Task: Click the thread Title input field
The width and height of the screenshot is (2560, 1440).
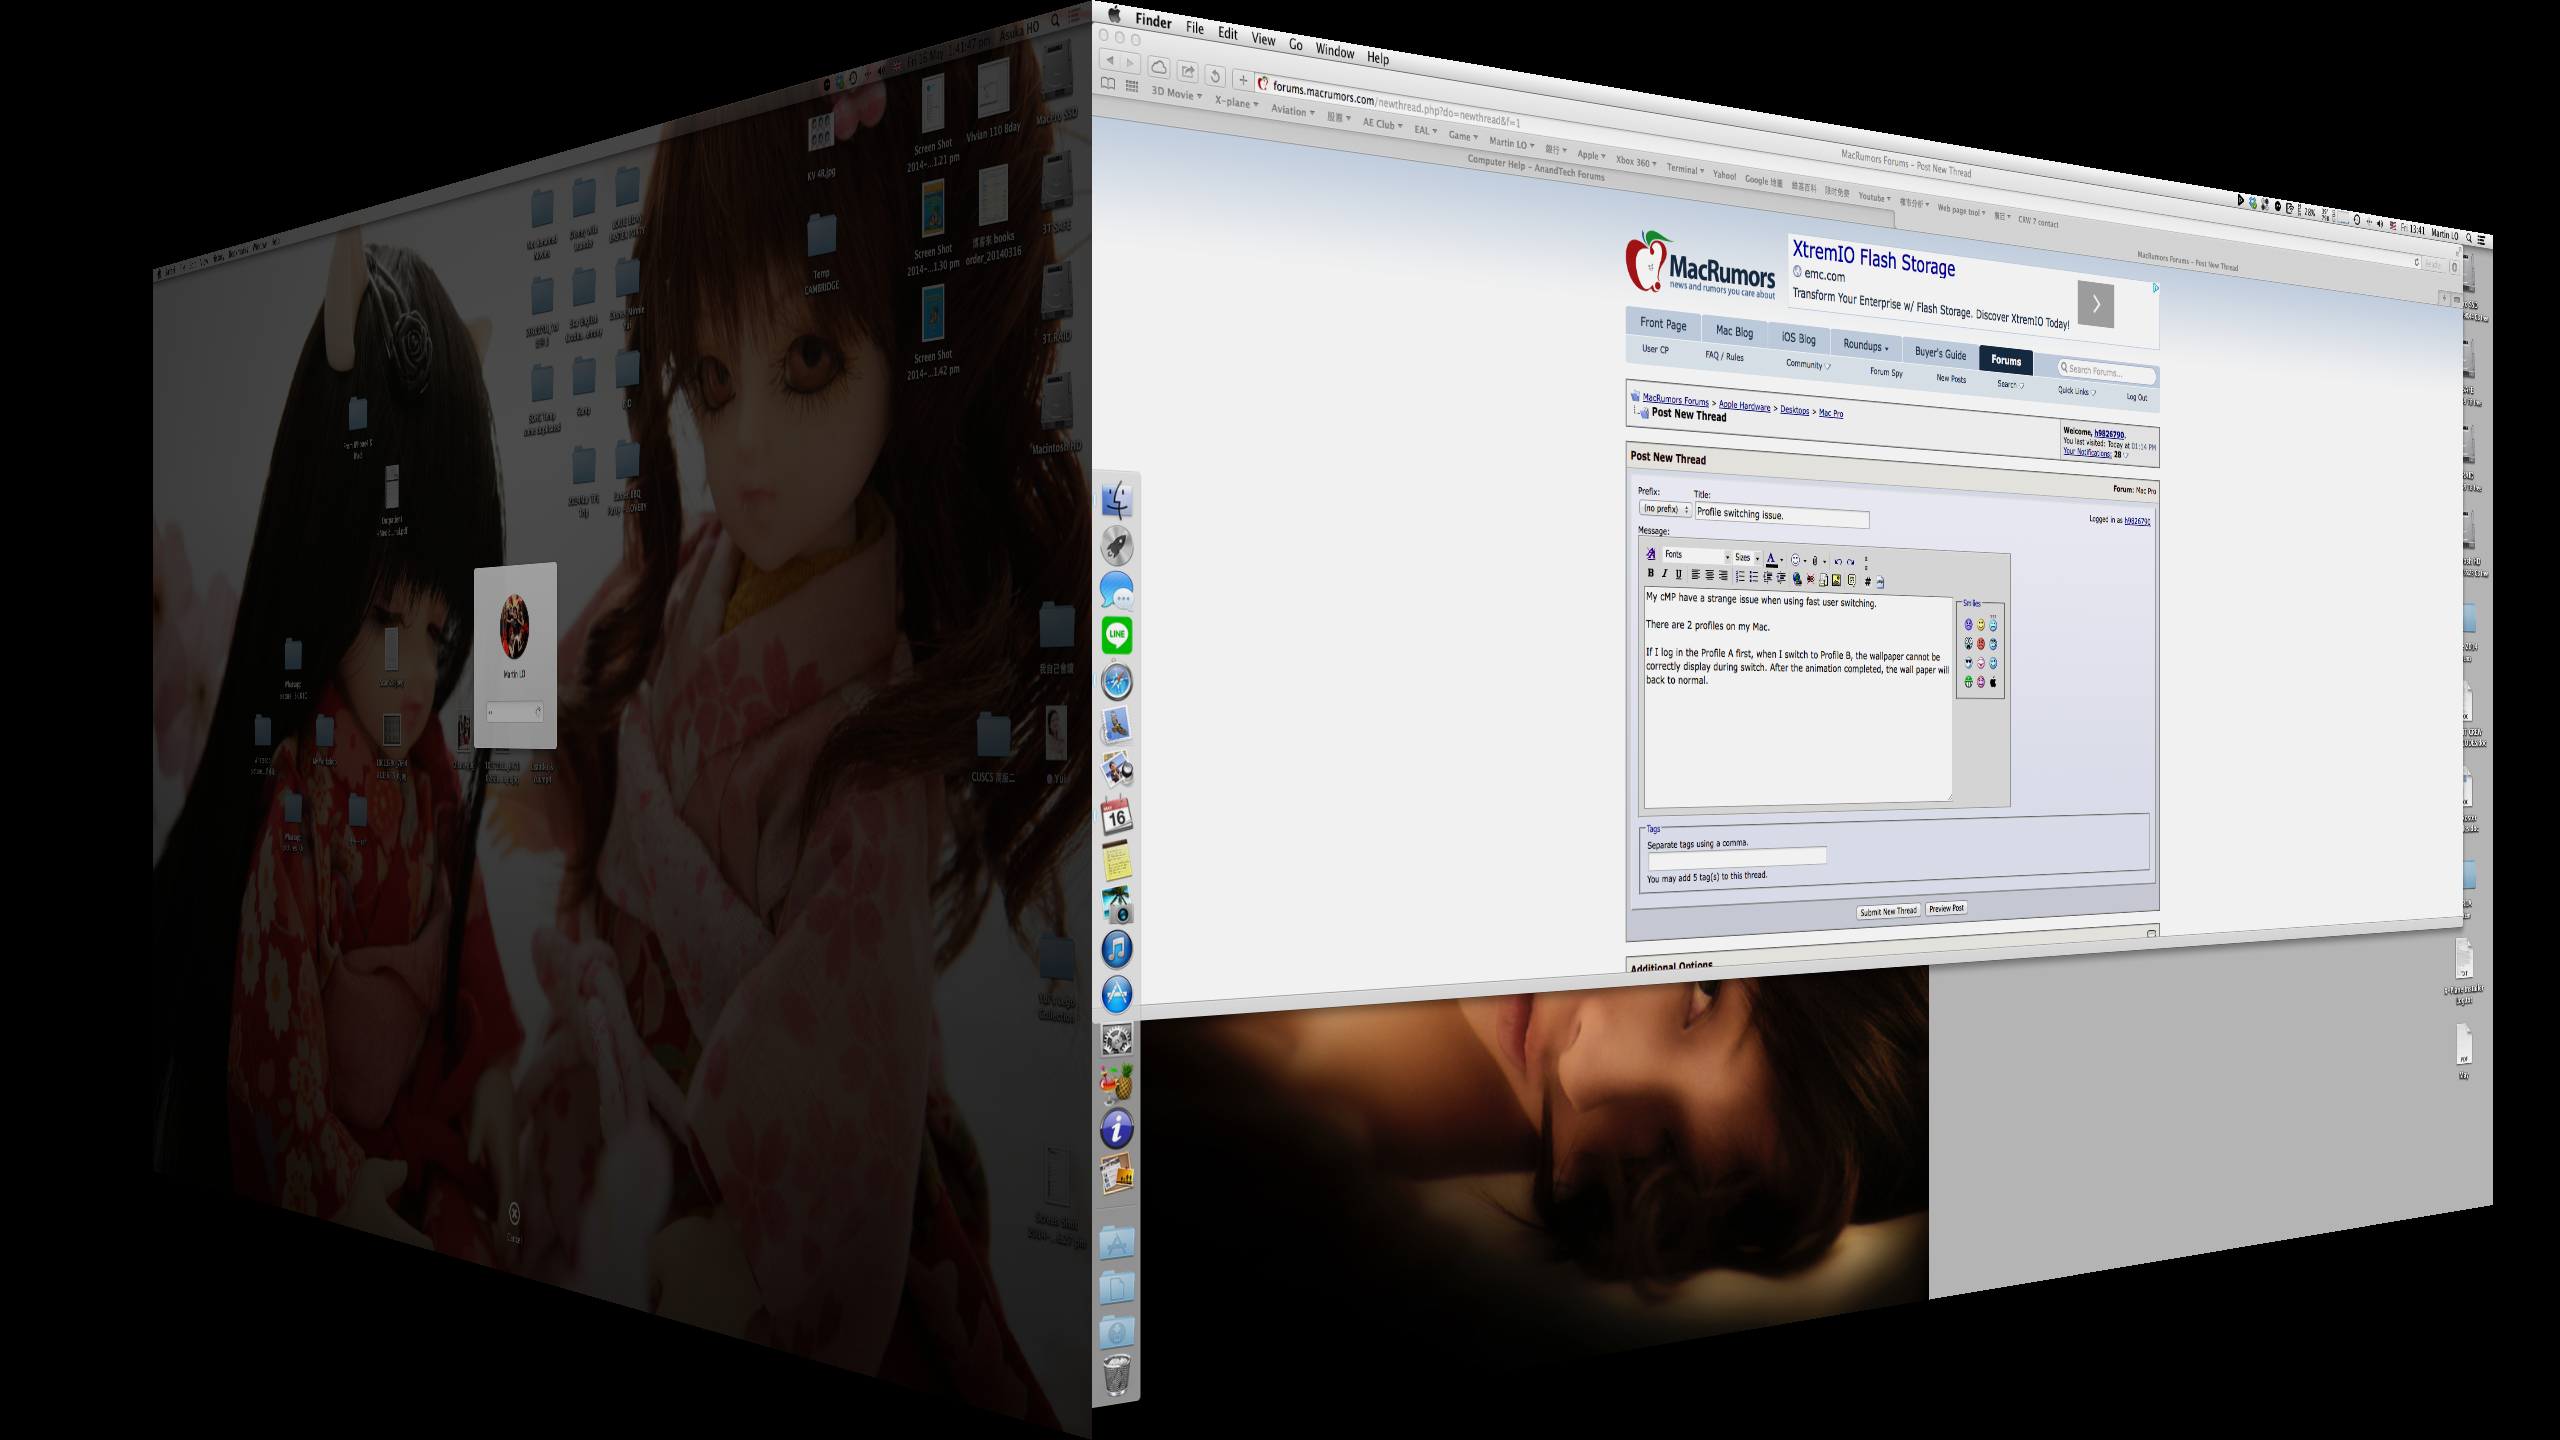Action: (x=1781, y=516)
